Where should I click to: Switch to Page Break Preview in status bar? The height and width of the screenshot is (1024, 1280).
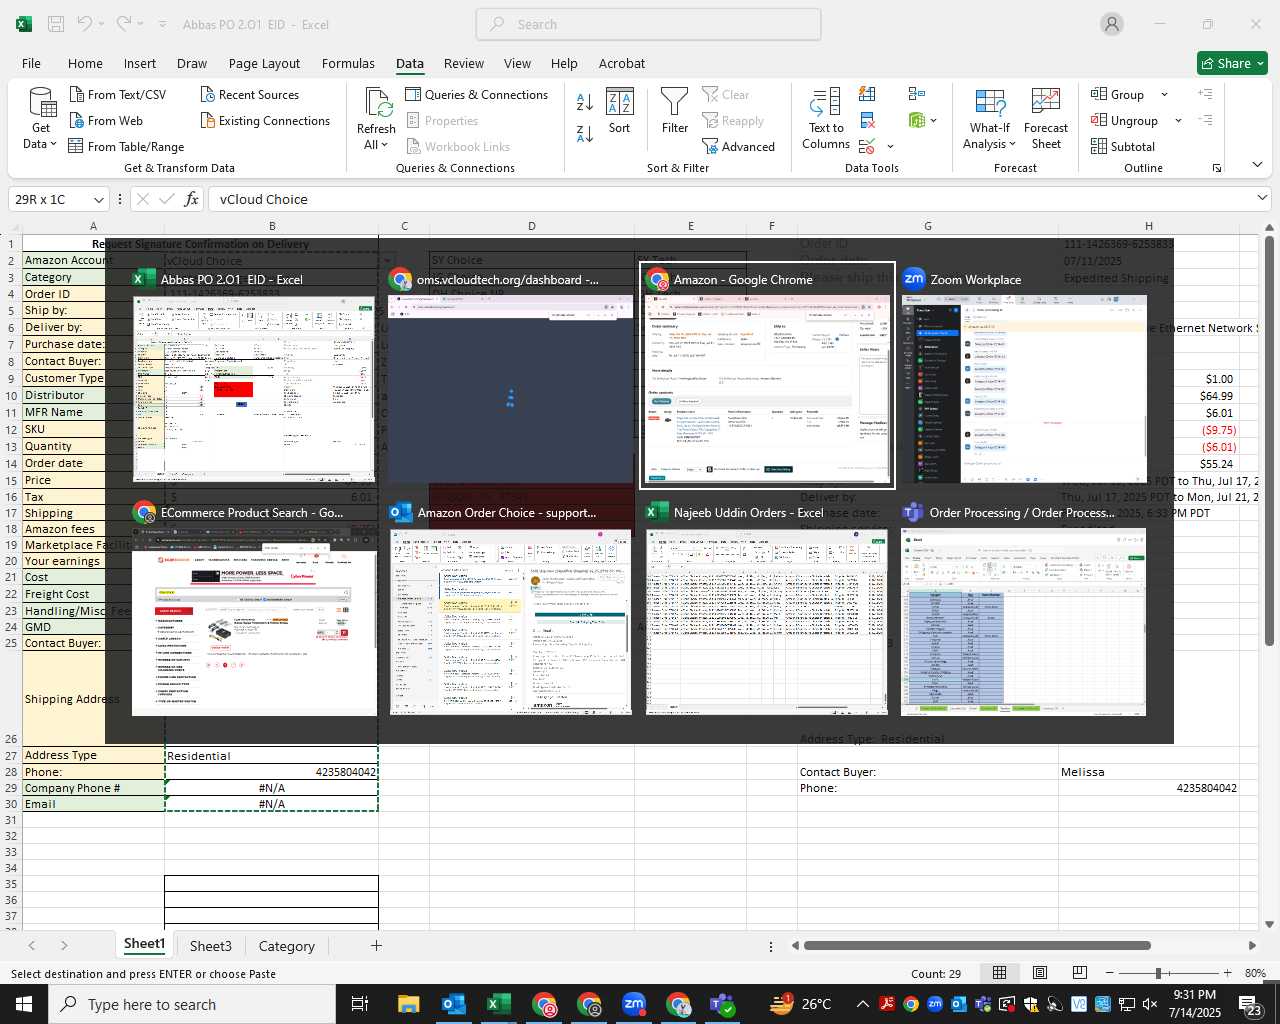pyautogui.click(x=1080, y=973)
